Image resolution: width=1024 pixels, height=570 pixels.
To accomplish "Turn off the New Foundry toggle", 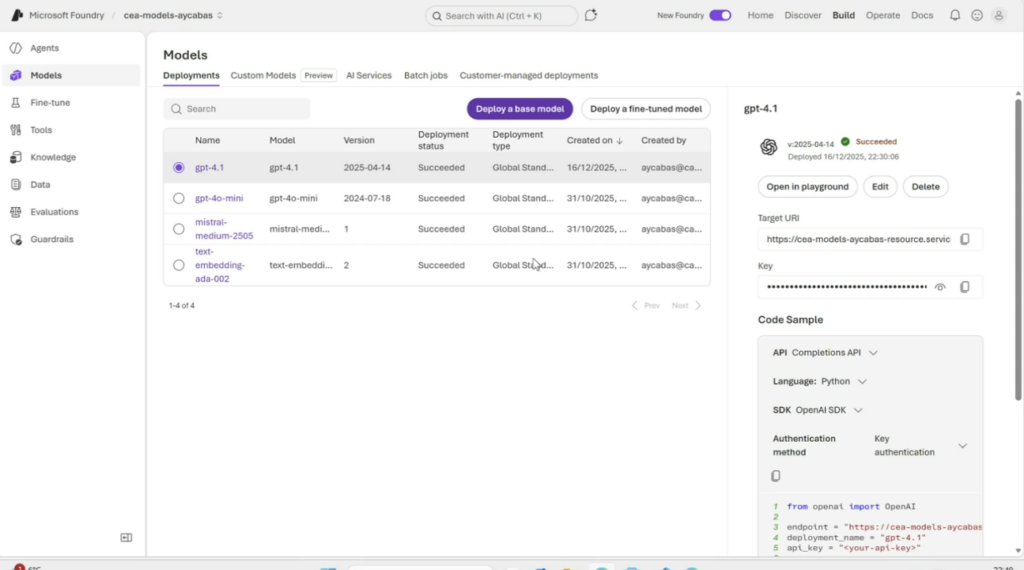I will pyautogui.click(x=720, y=16).
